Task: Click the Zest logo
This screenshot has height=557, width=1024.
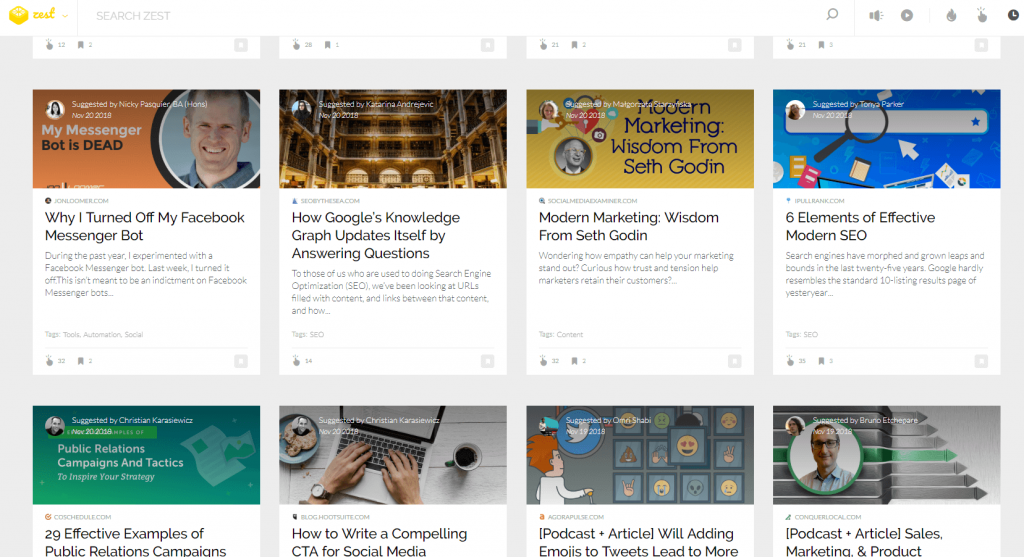Action: coord(32,15)
